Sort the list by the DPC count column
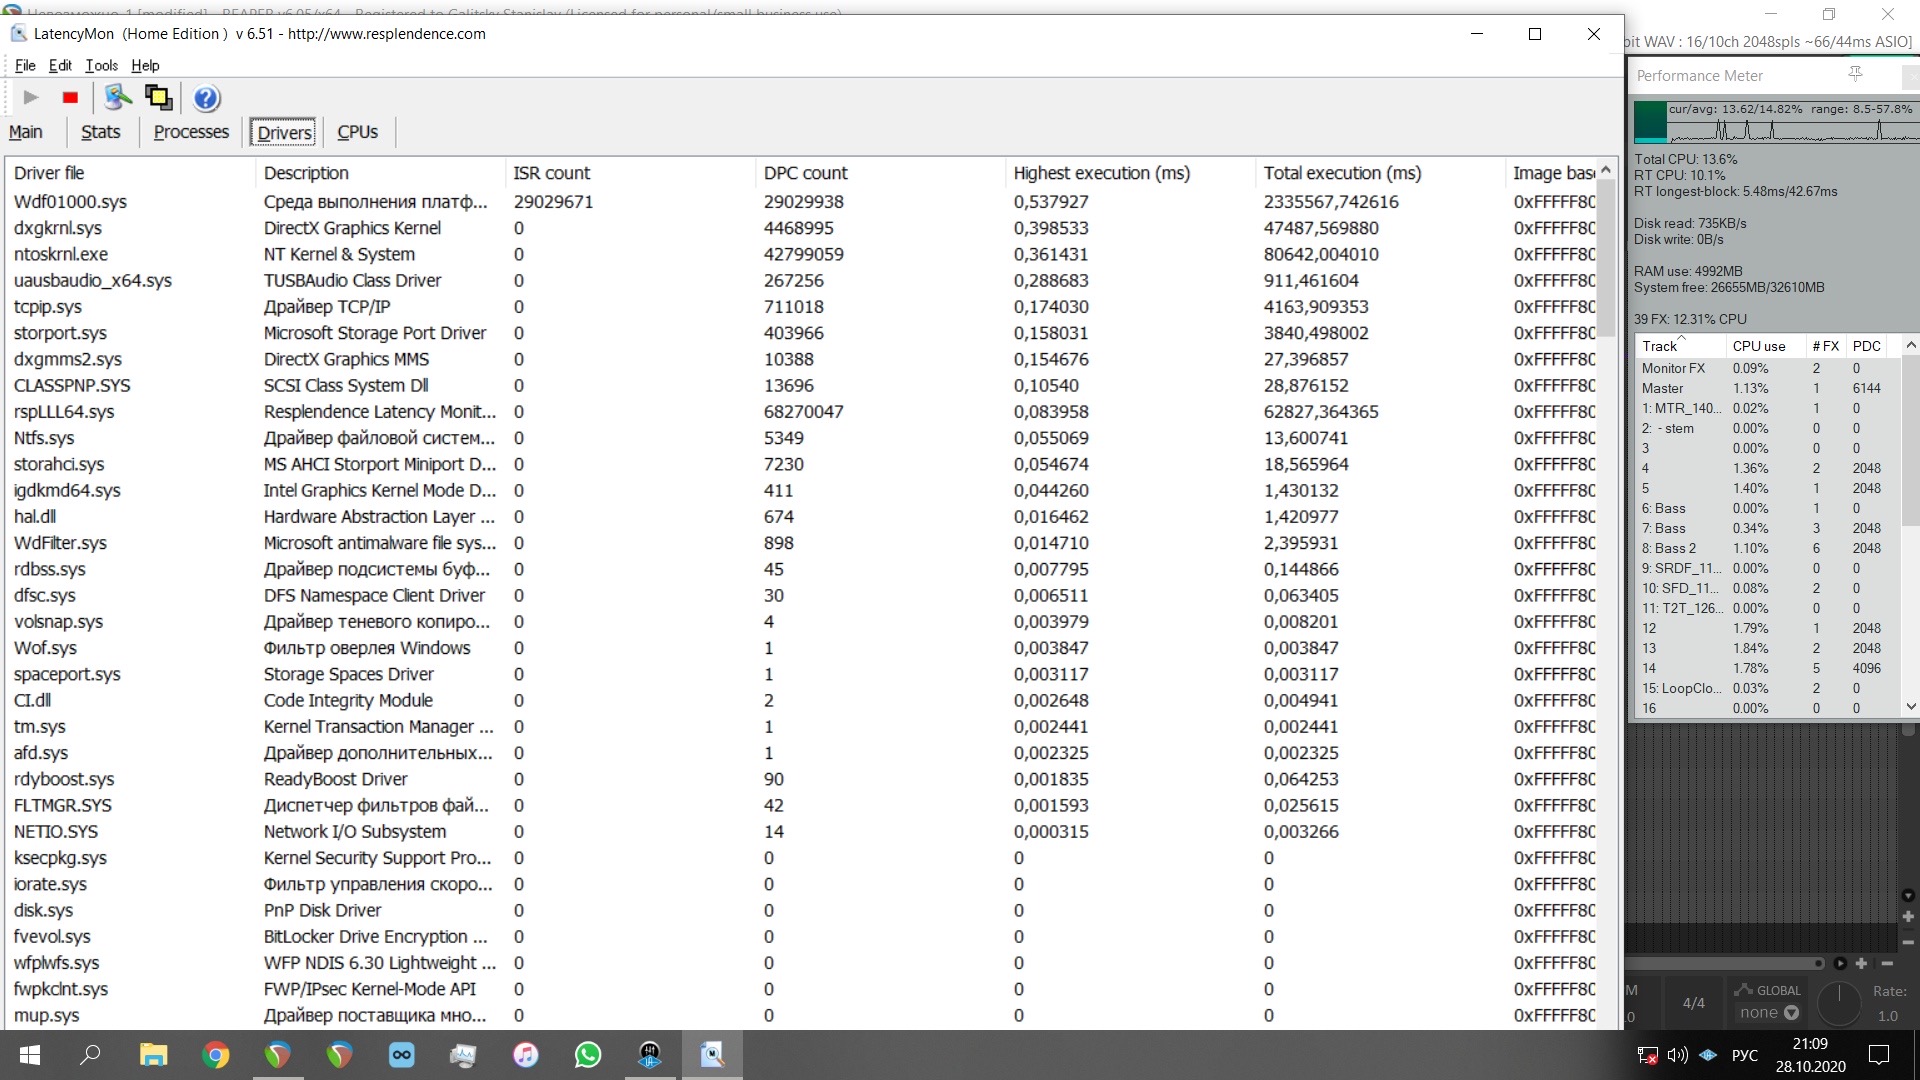The width and height of the screenshot is (1920, 1080). pos(805,173)
